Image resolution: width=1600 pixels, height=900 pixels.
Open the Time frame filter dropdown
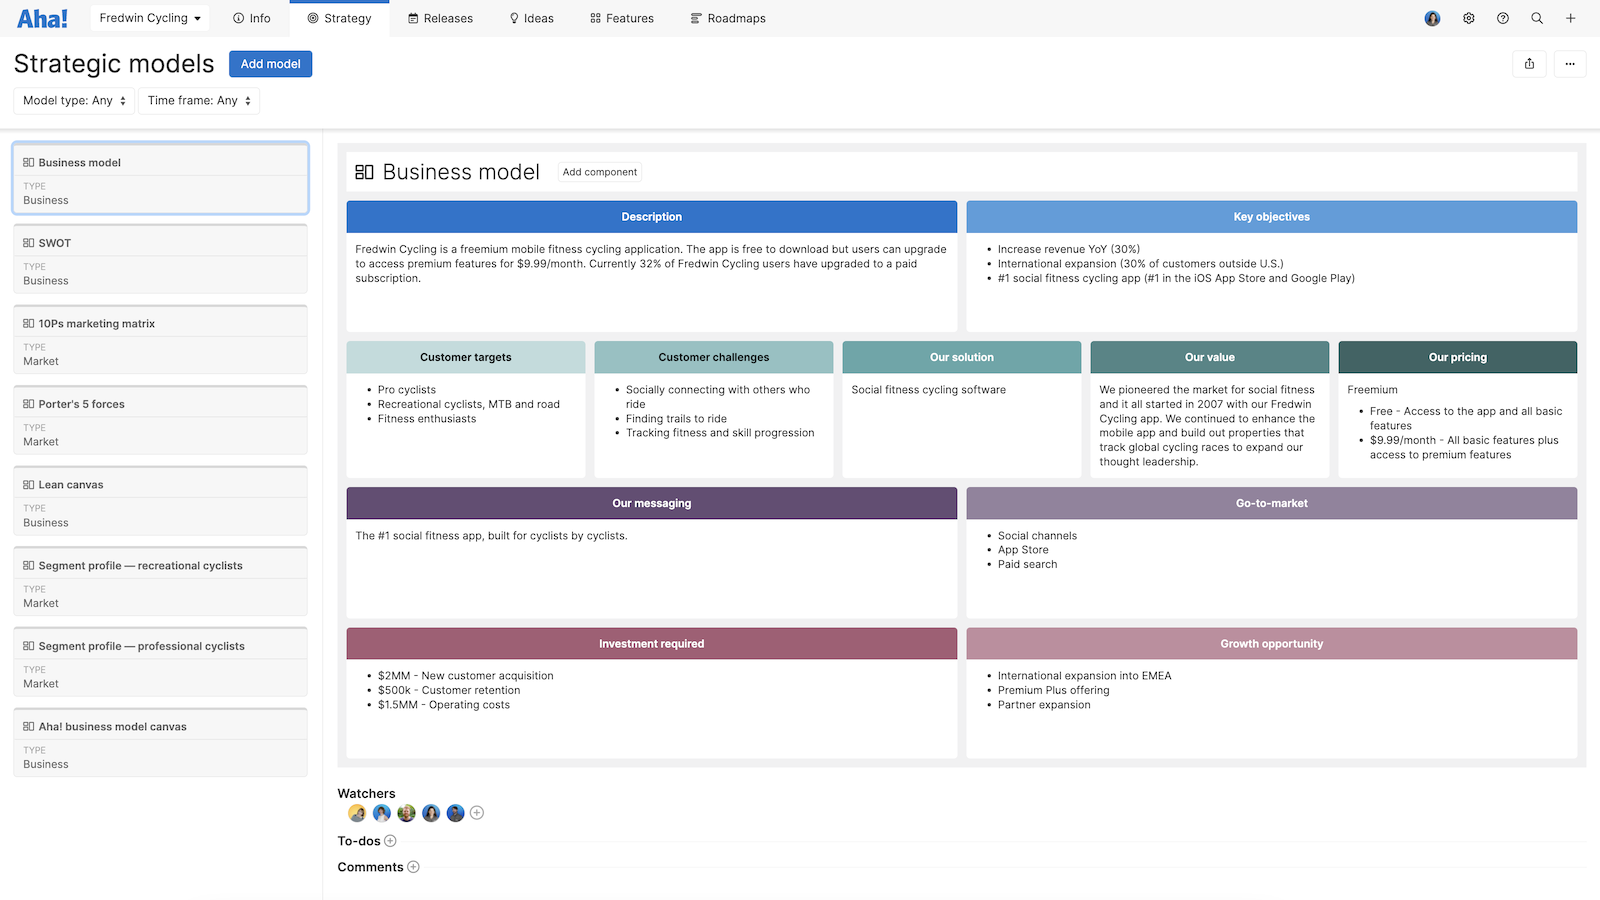[199, 100]
